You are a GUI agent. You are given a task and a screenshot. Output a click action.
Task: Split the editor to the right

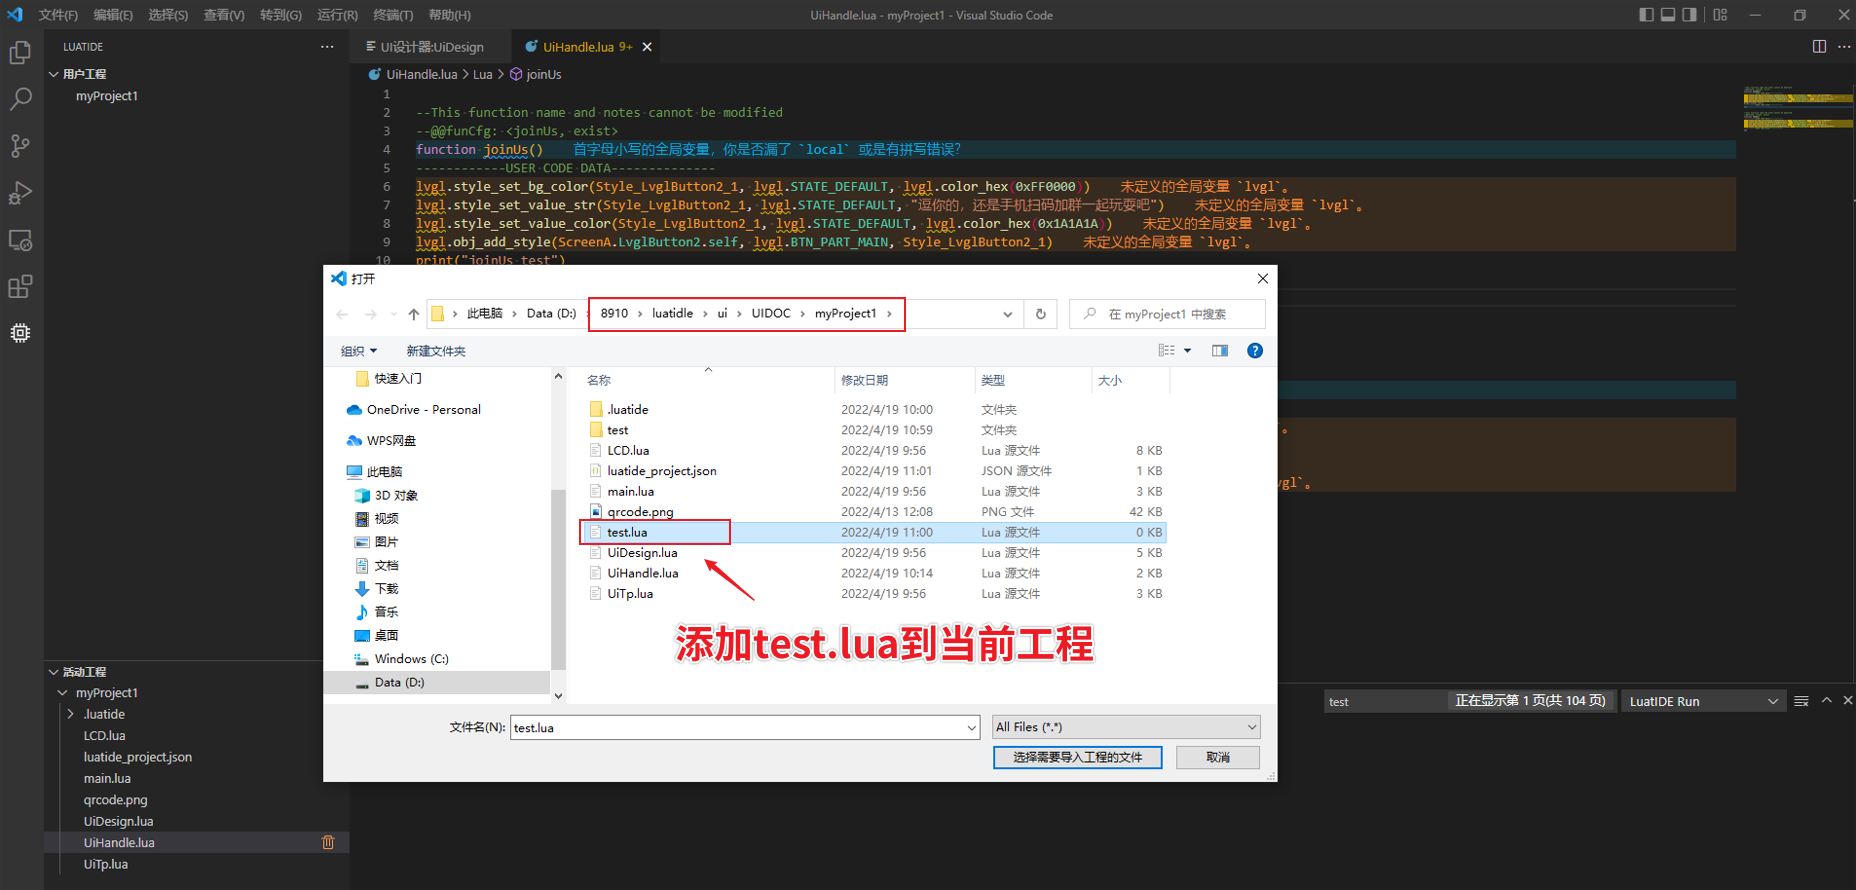click(x=1819, y=47)
